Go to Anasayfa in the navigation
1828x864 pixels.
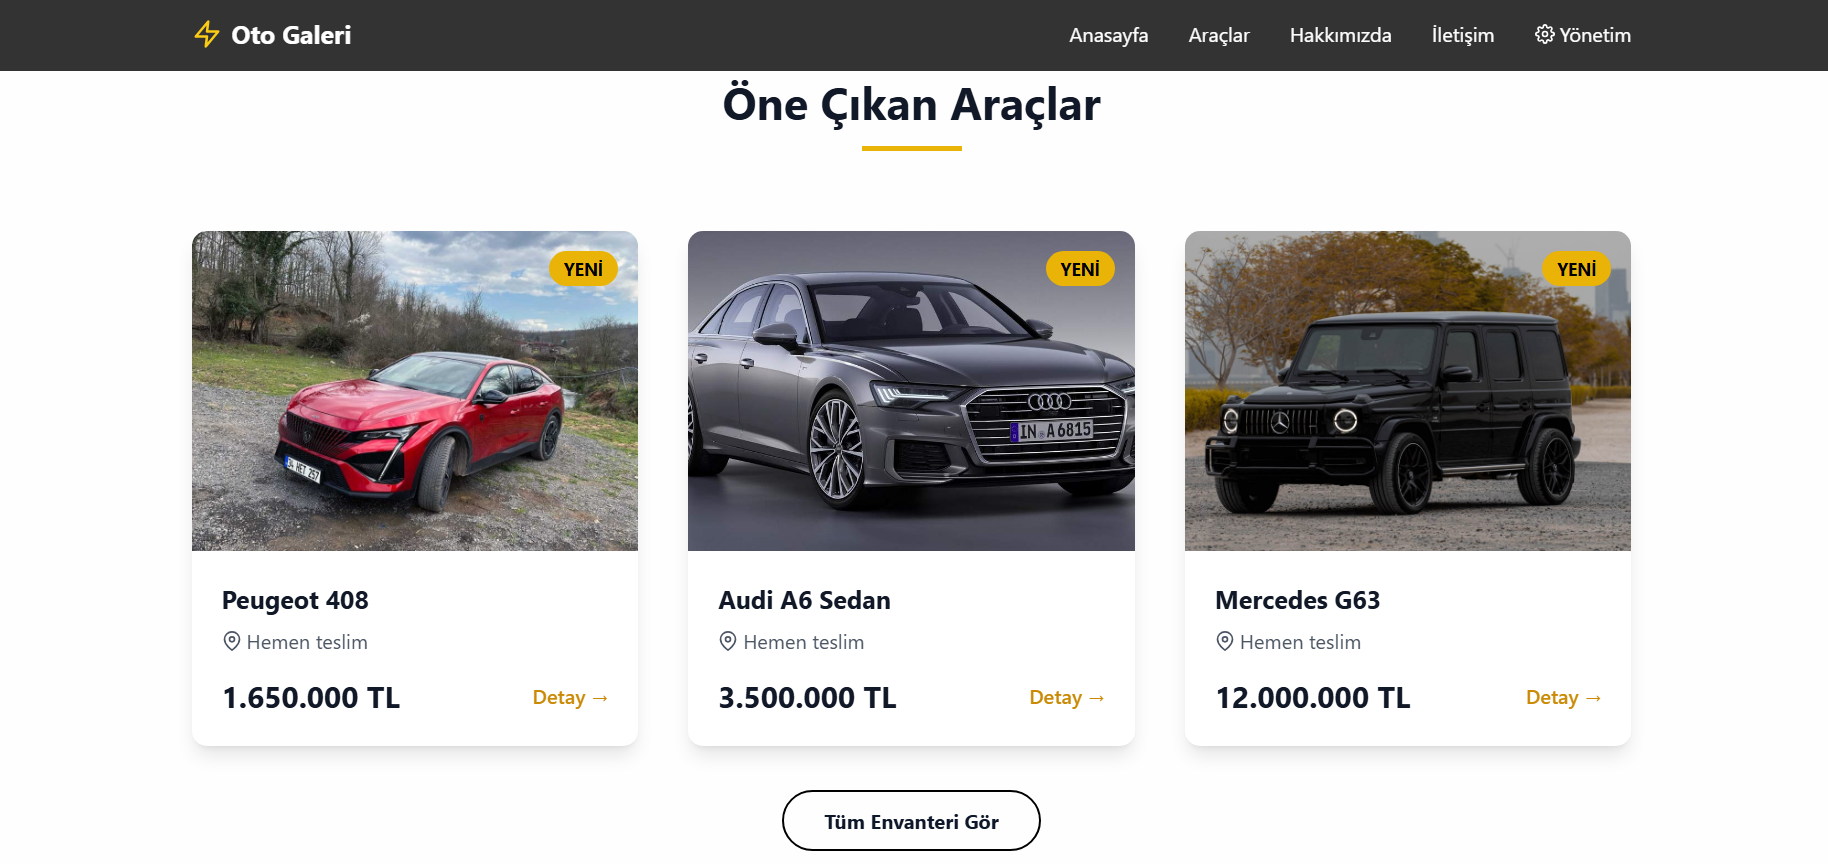pos(1108,35)
